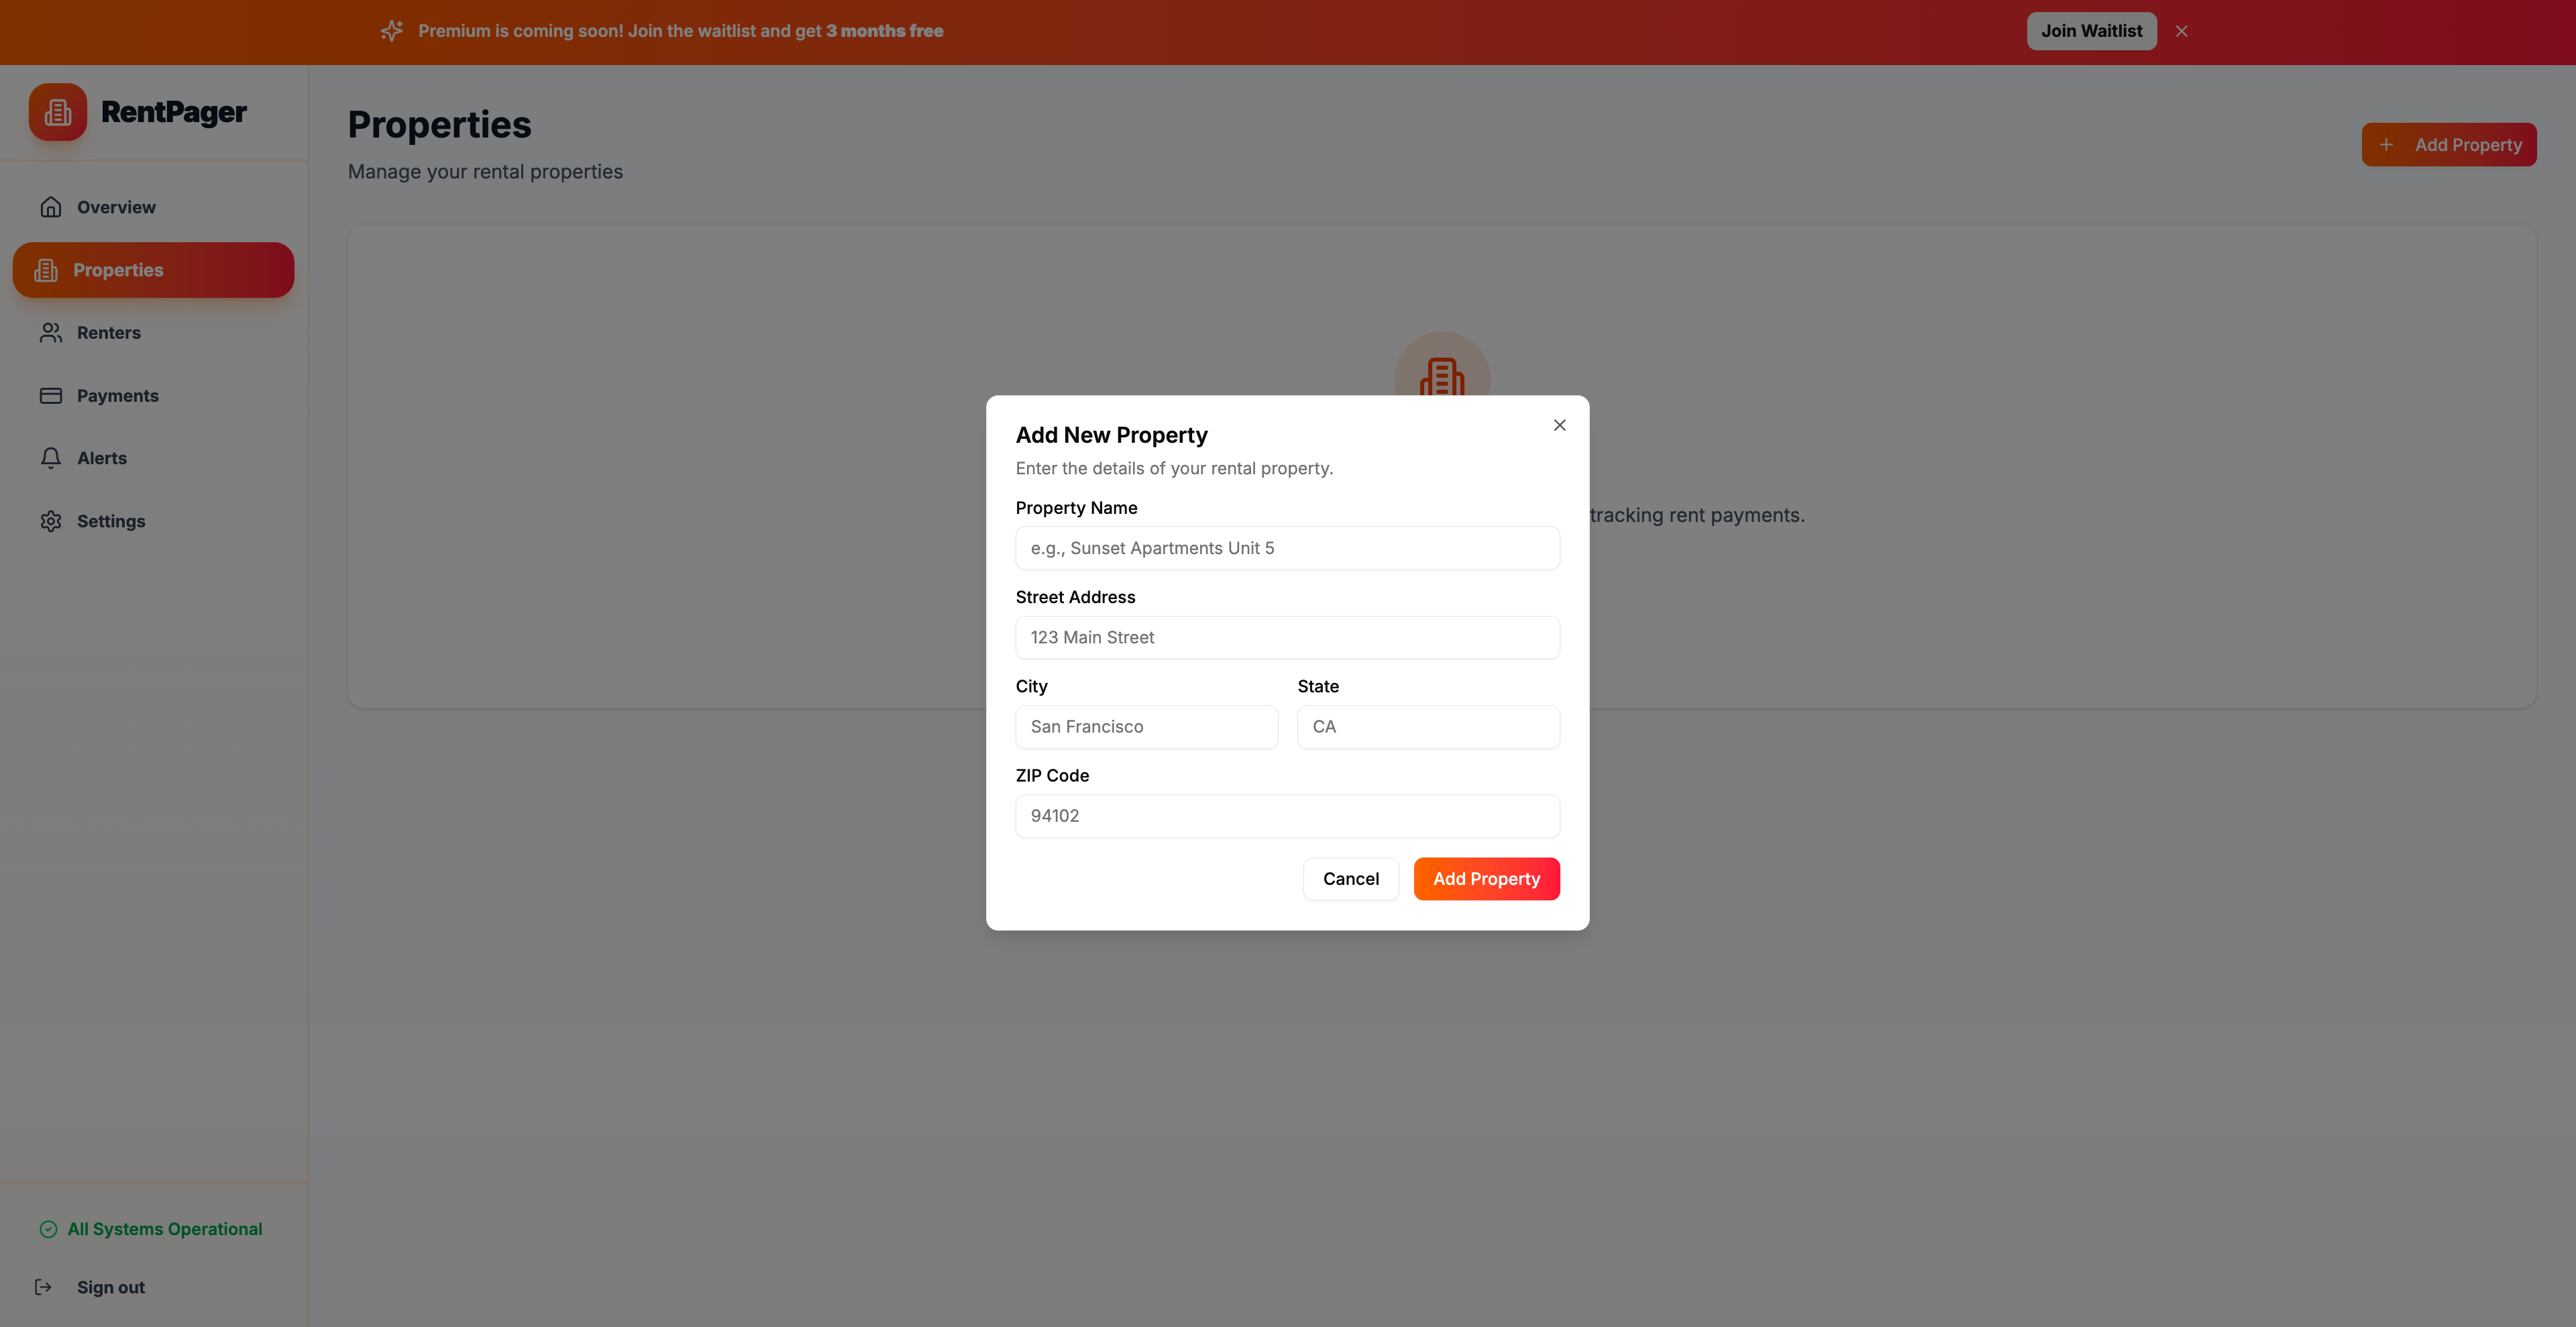Screen dimensions: 2576x1327
Task: Click into the Street Address field
Action: point(1287,637)
